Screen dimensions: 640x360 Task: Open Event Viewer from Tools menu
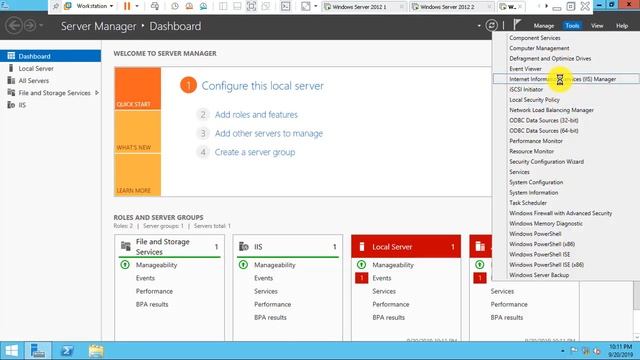tap(525, 69)
